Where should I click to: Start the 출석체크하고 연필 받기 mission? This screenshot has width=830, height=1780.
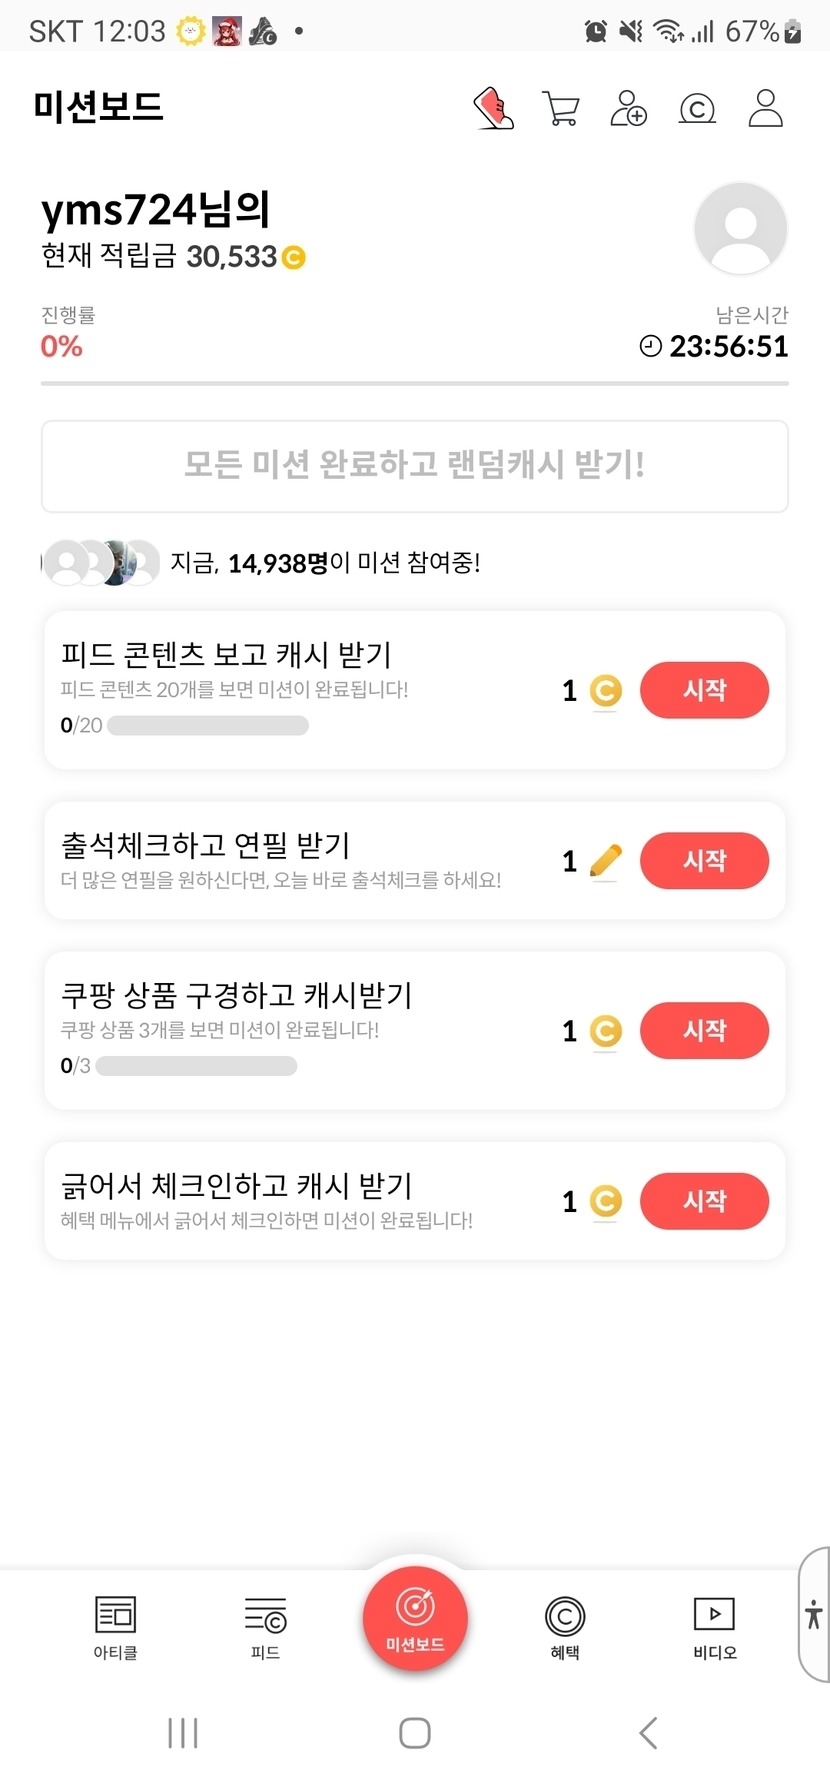pyautogui.click(x=704, y=860)
